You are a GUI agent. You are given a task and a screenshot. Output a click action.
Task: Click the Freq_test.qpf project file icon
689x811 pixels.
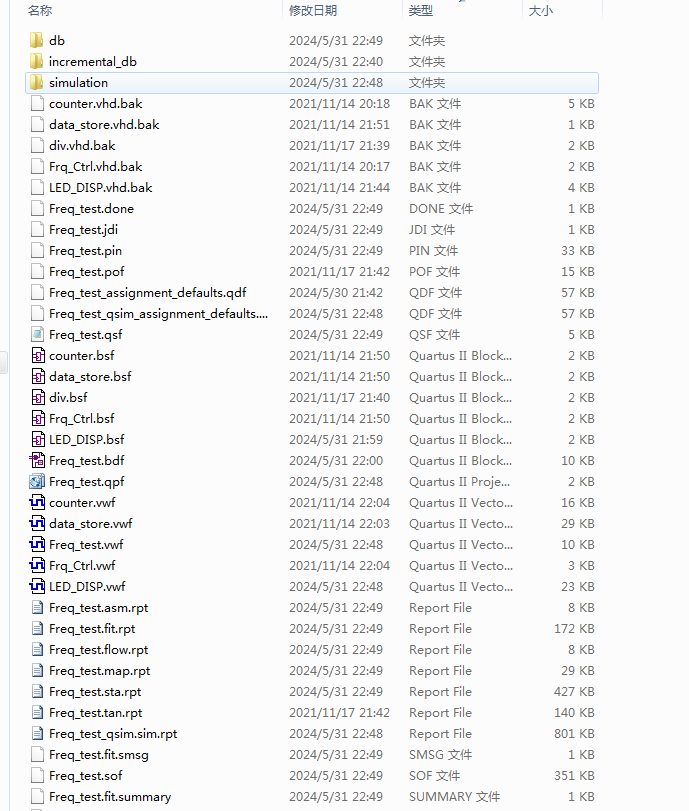pyautogui.click(x=37, y=482)
